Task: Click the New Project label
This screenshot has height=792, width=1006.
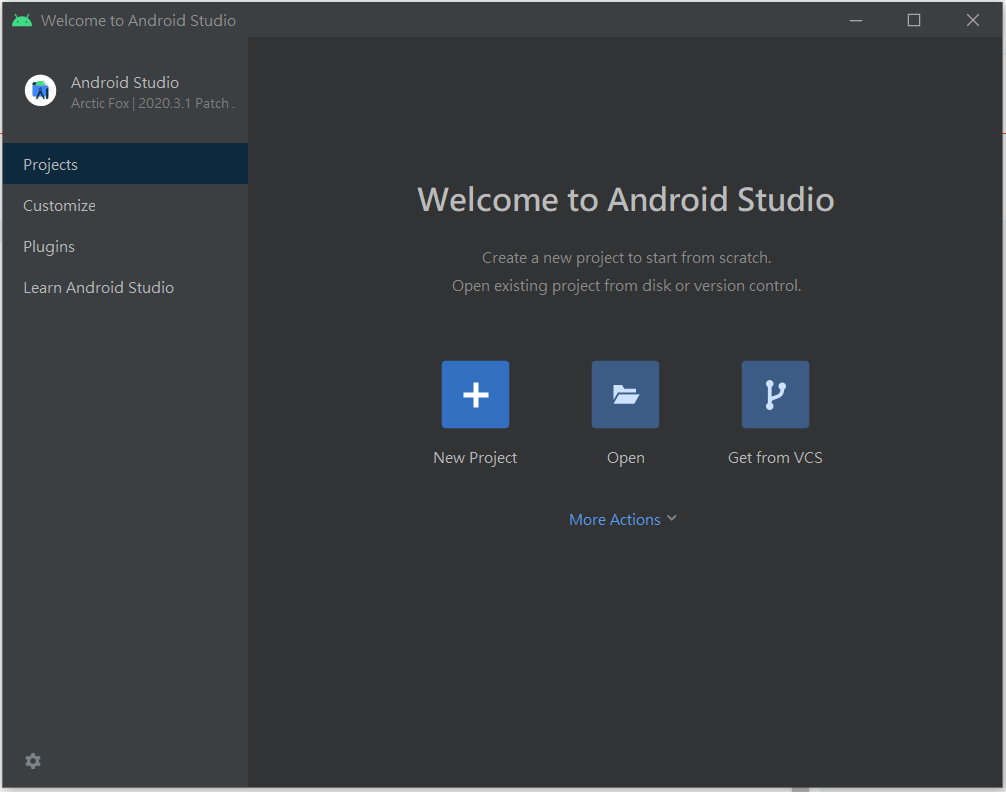Action: 475,458
